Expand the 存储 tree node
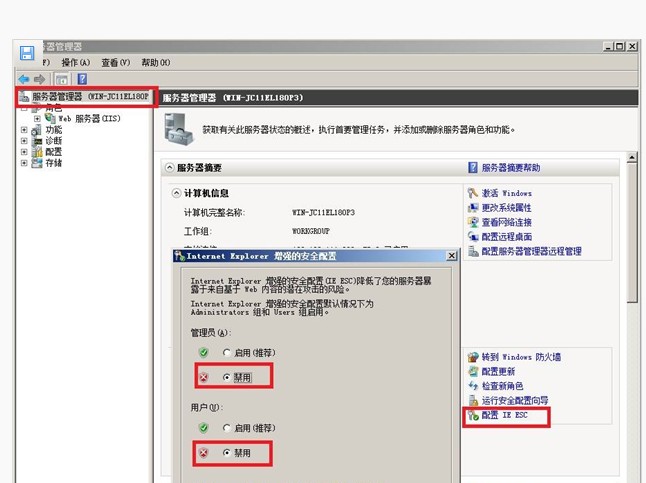This screenshot has height=483, width=646. 24,163
